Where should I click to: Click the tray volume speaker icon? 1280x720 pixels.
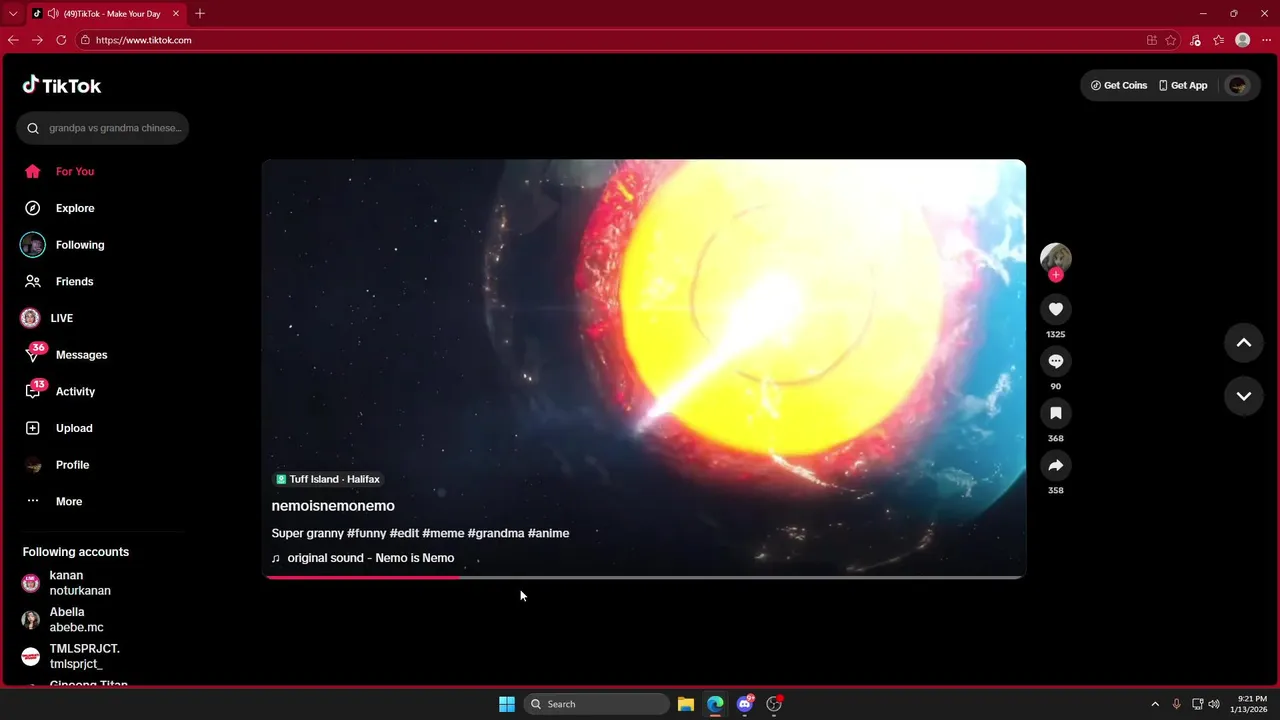[1214, 704]
